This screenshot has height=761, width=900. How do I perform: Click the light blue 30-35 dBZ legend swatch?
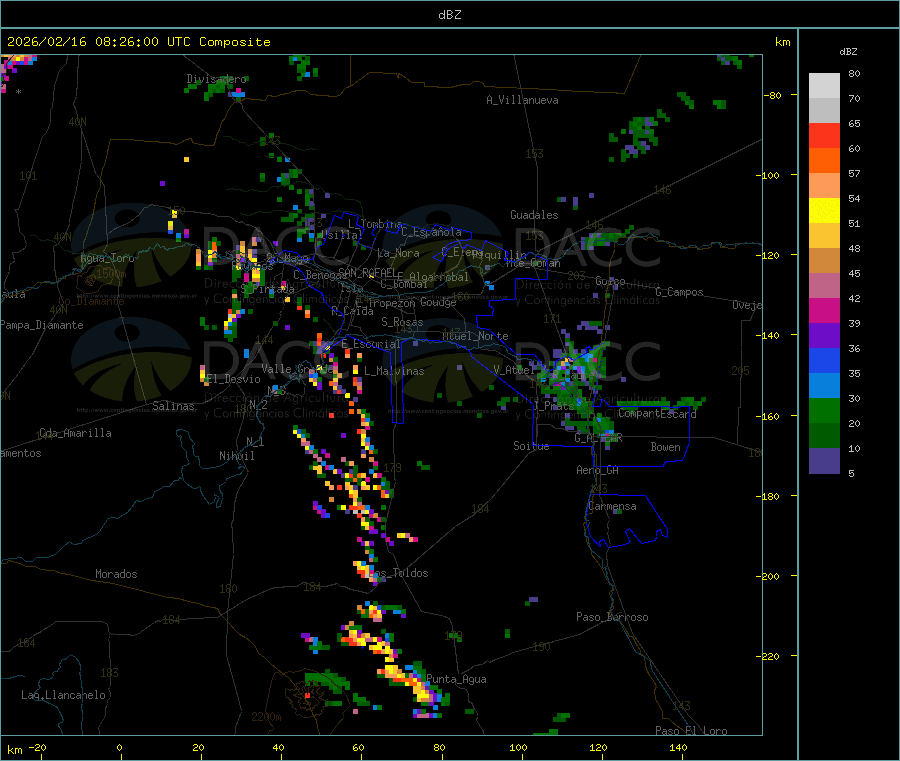[824, 386]
